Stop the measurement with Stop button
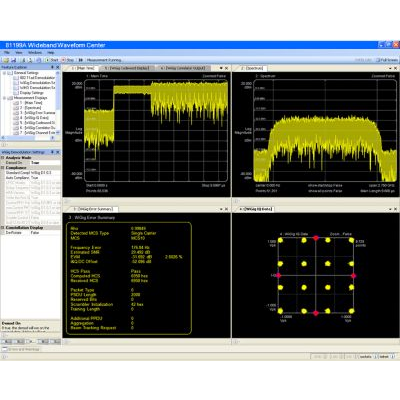This screenshot has height=400, width=400. (68, 60)
